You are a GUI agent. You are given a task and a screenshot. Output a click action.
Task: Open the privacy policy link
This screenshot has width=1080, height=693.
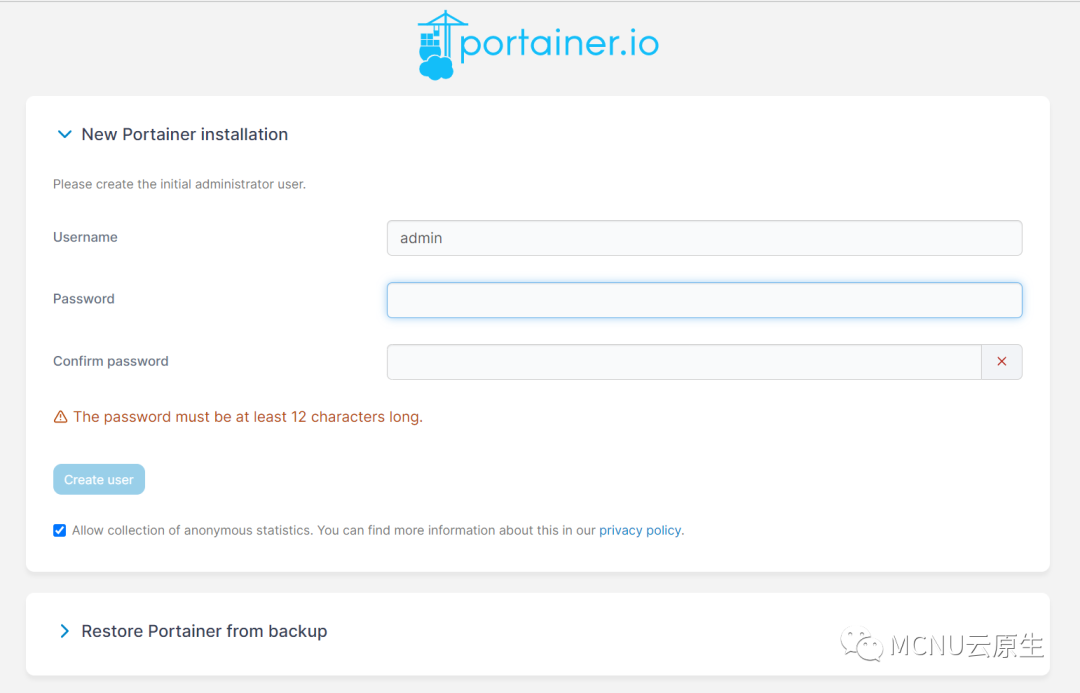640,530
